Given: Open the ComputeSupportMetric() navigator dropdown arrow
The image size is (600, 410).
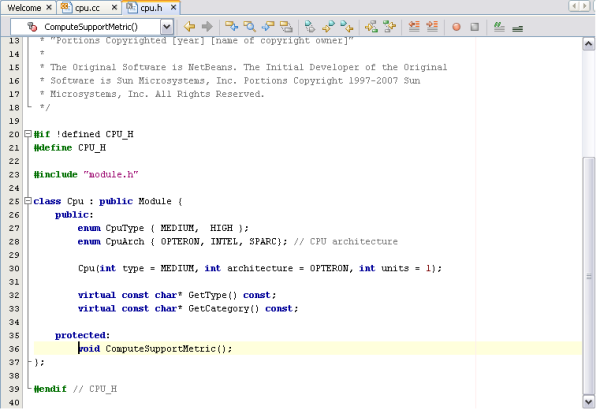Looking at the screenshot, I should coord(166,27).
